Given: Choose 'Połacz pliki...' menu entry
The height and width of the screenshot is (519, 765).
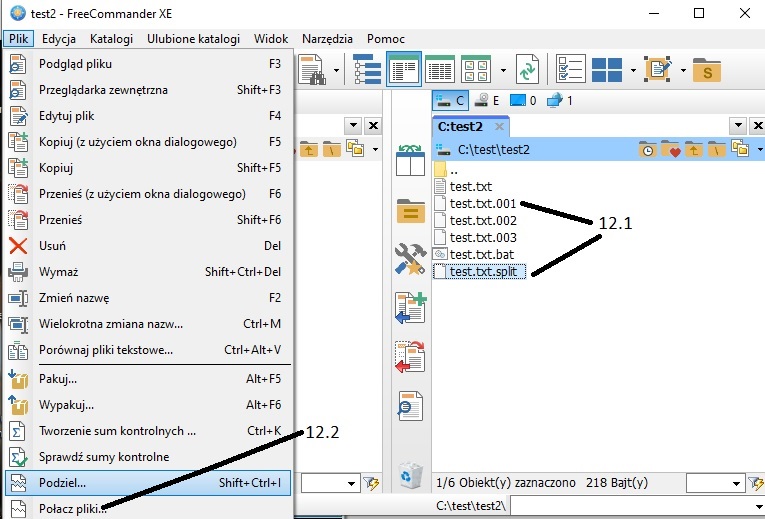Looking at the screenshot, I should pyautogui.click(x=148, y=509).
